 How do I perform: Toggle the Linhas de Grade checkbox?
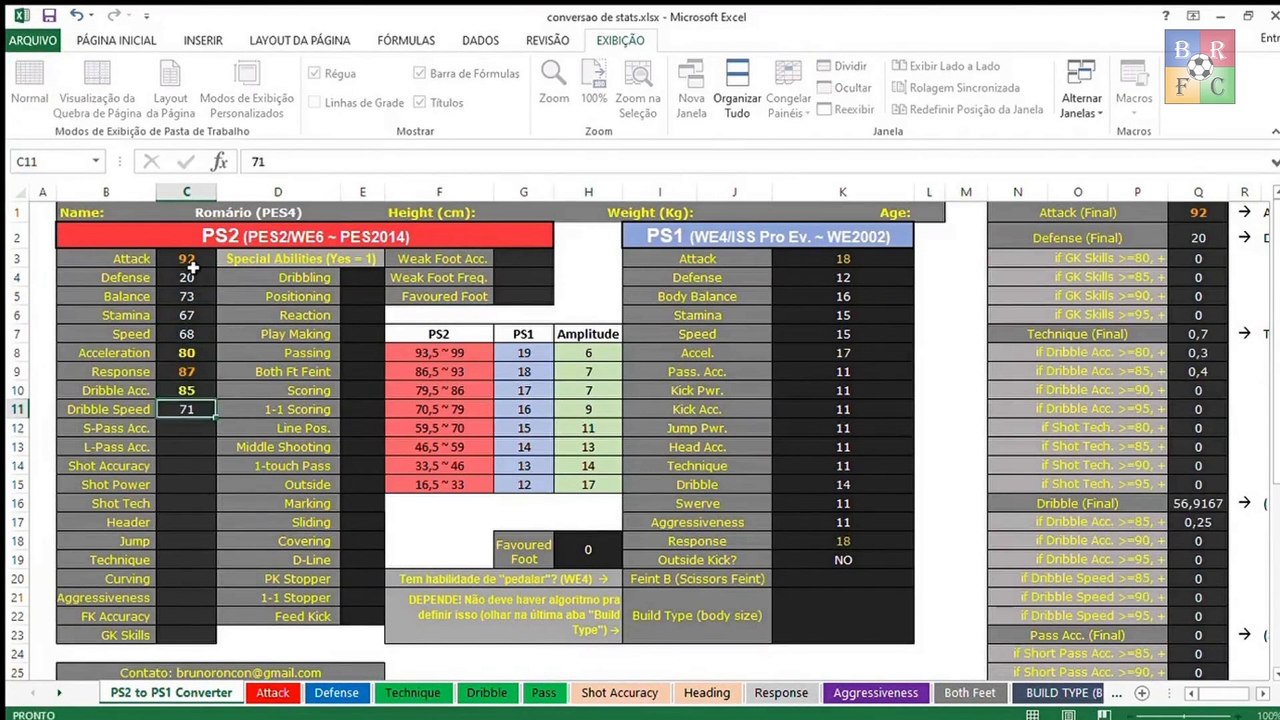pos(315,103)
